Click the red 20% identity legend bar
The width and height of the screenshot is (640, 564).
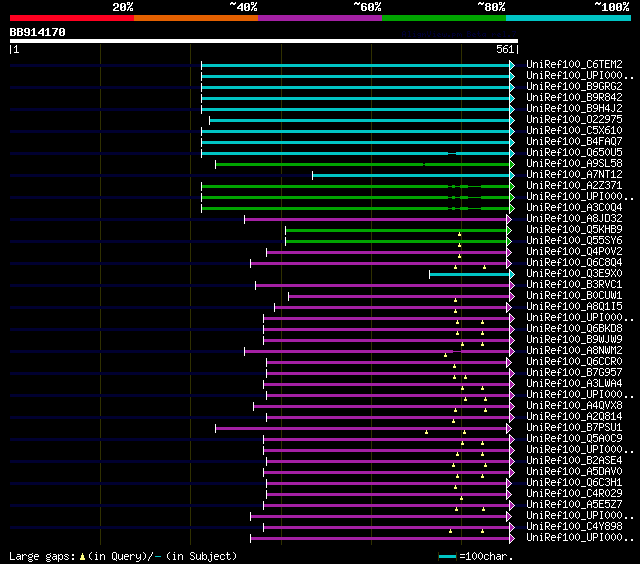[x=72, y=18]
